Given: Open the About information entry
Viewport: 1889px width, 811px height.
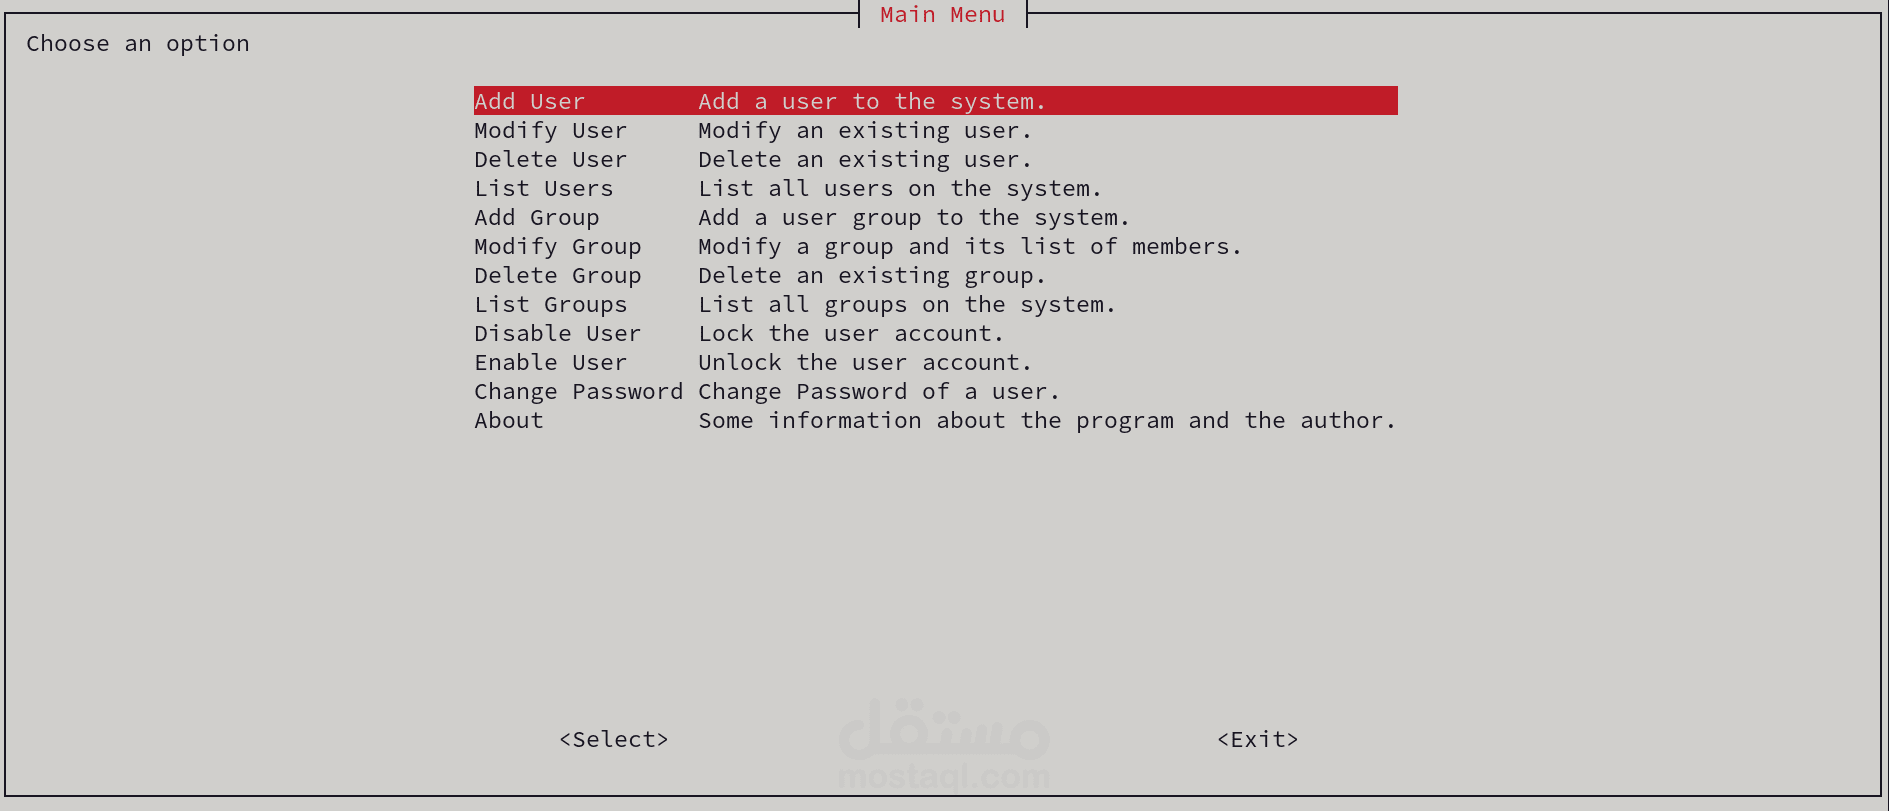Looking at the screenshot, I should pyautogui.click(x=508, y=420).
